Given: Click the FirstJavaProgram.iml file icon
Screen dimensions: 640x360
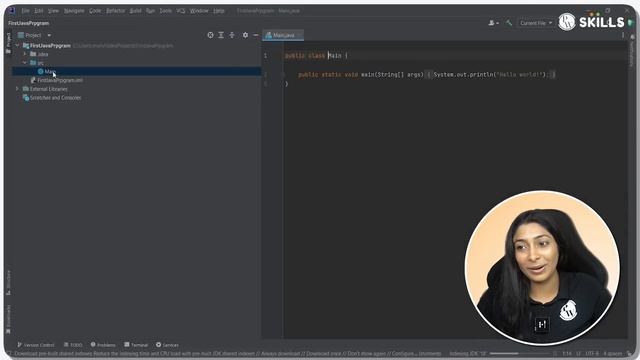Looking at the screenshot, I should 33,80.
